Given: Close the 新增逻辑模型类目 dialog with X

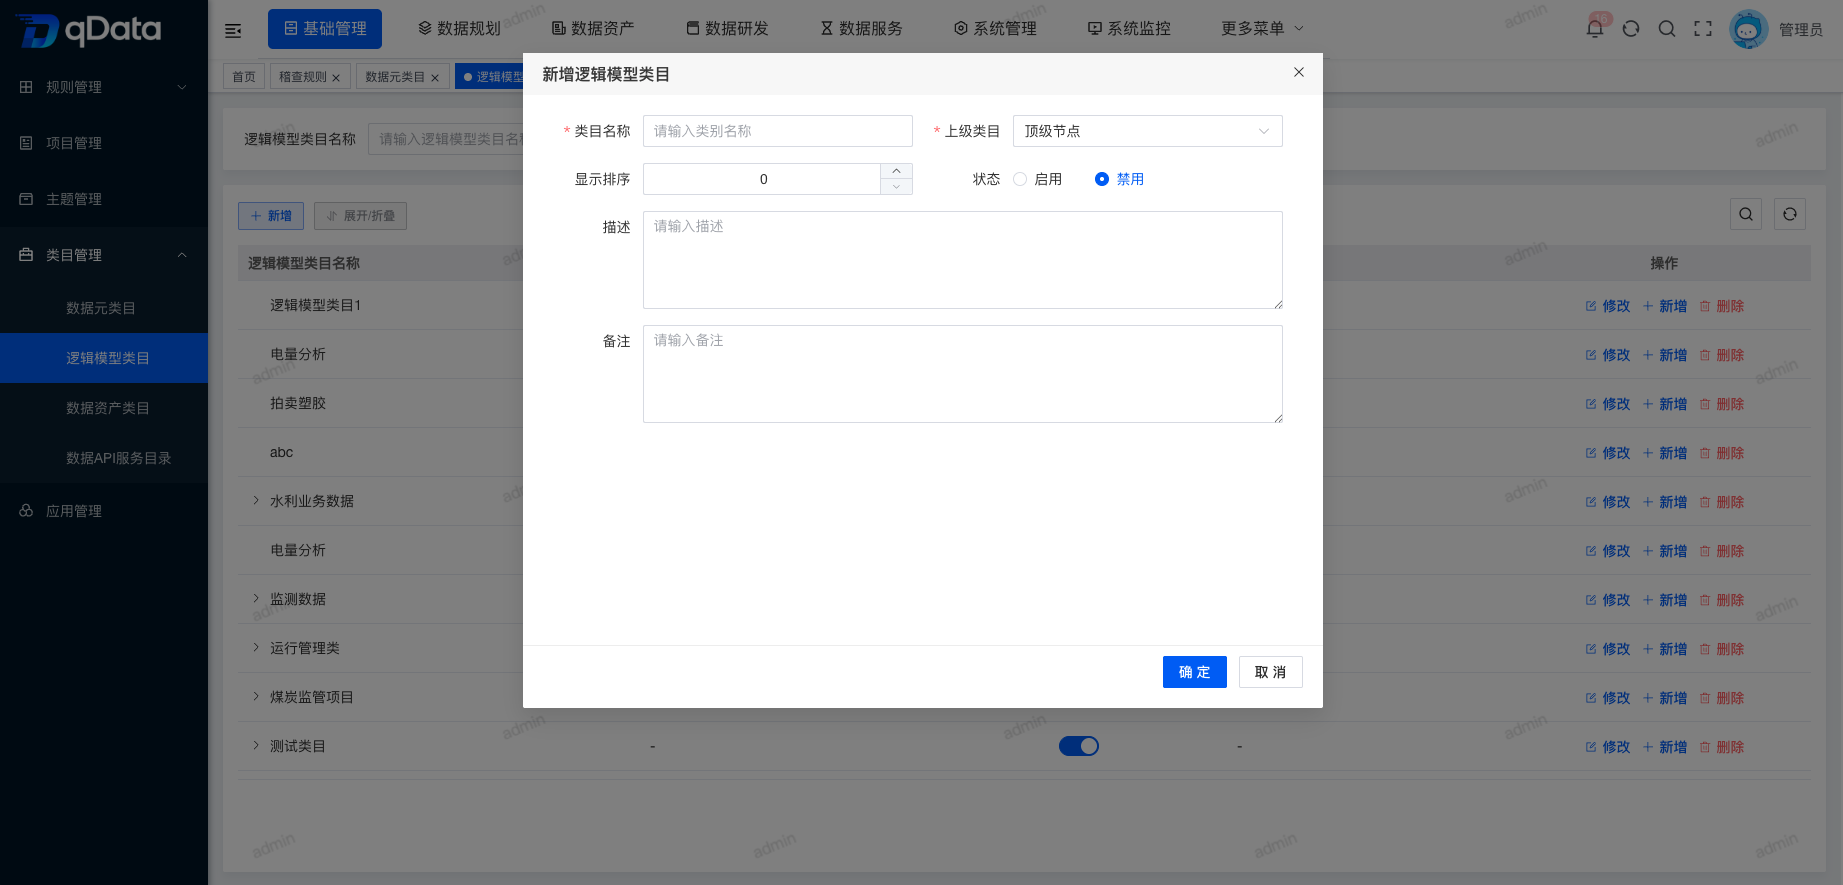Looking at the screenshot, I should [x=1299, y=72].
